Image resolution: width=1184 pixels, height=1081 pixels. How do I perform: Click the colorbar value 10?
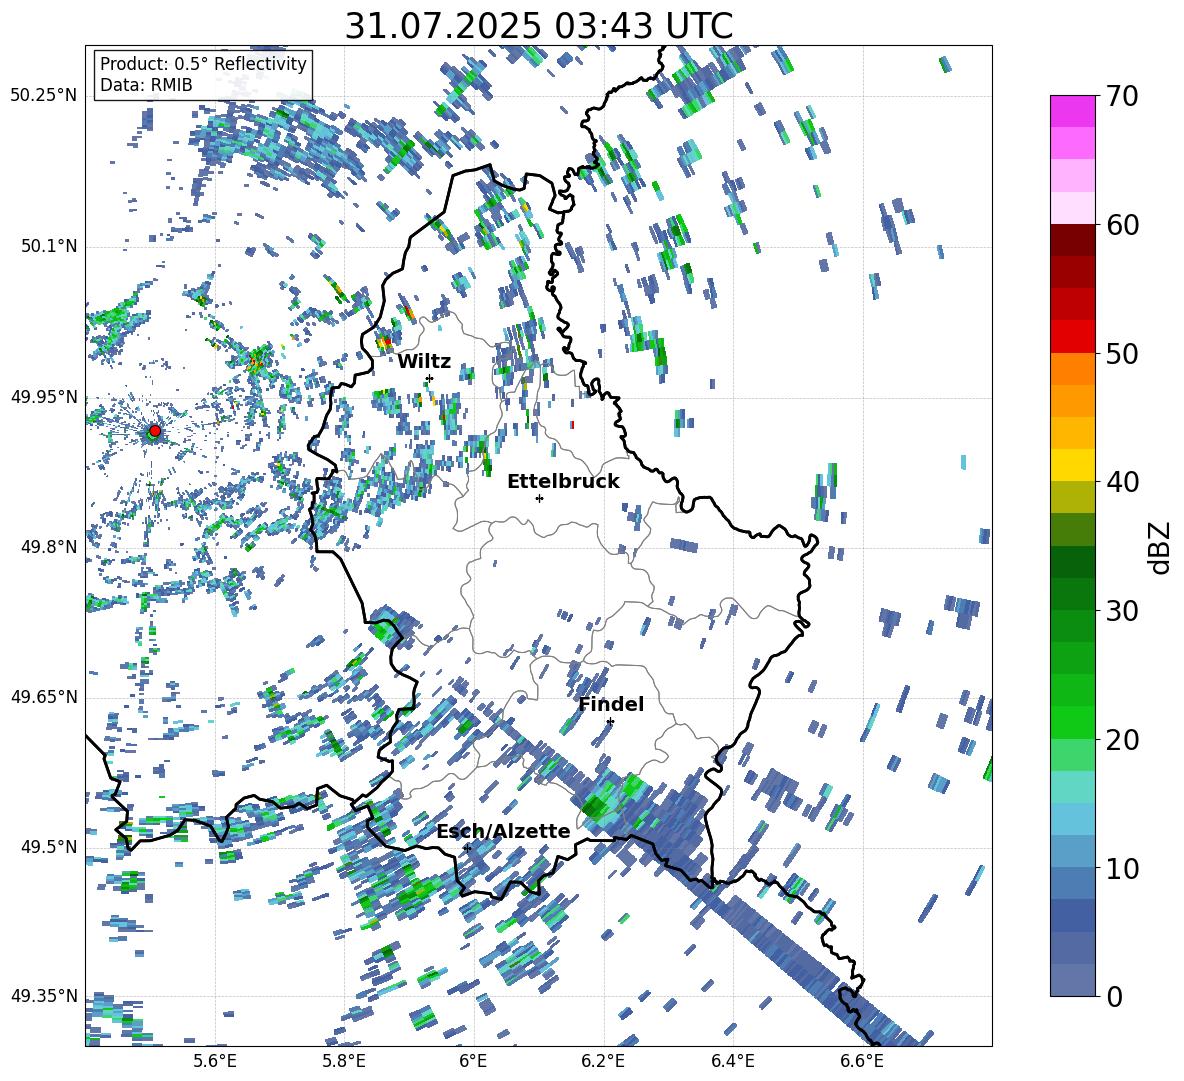(x=1122, y=867)
